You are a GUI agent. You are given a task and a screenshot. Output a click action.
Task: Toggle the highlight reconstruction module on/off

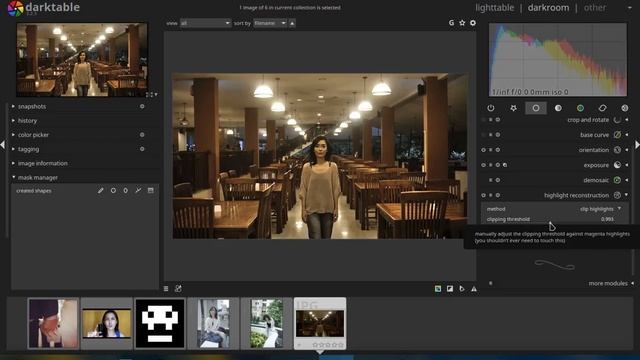pyautogui.click(x=483, y=195)
